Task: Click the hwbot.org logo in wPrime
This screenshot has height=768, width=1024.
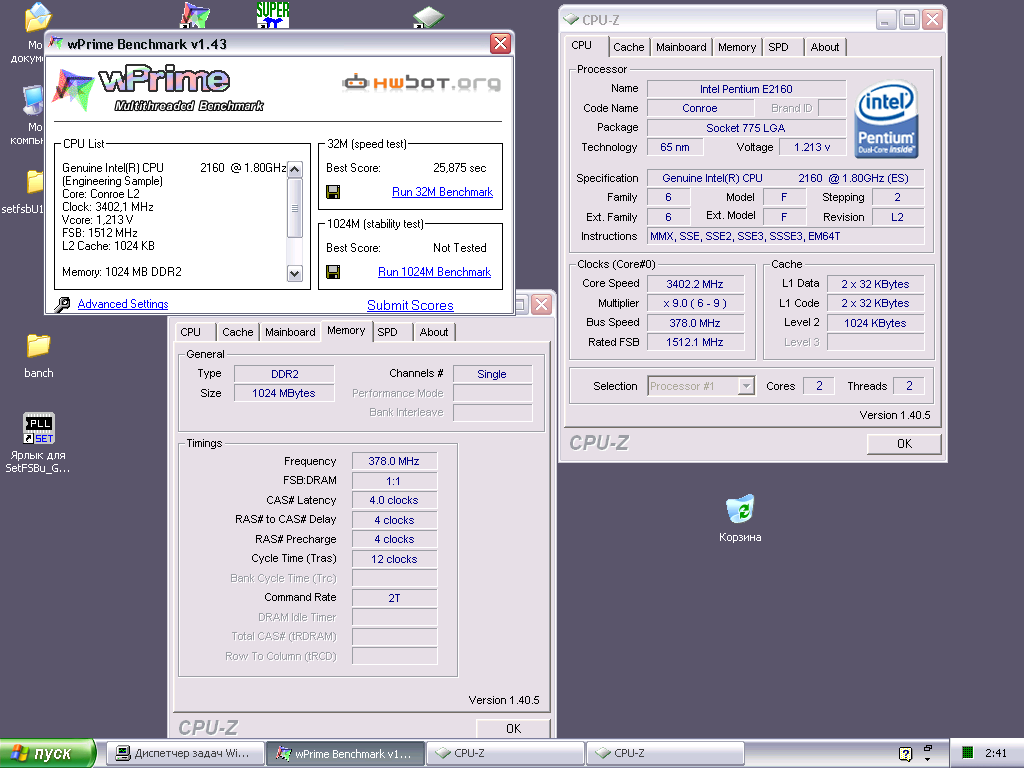Action: (421, 83)
